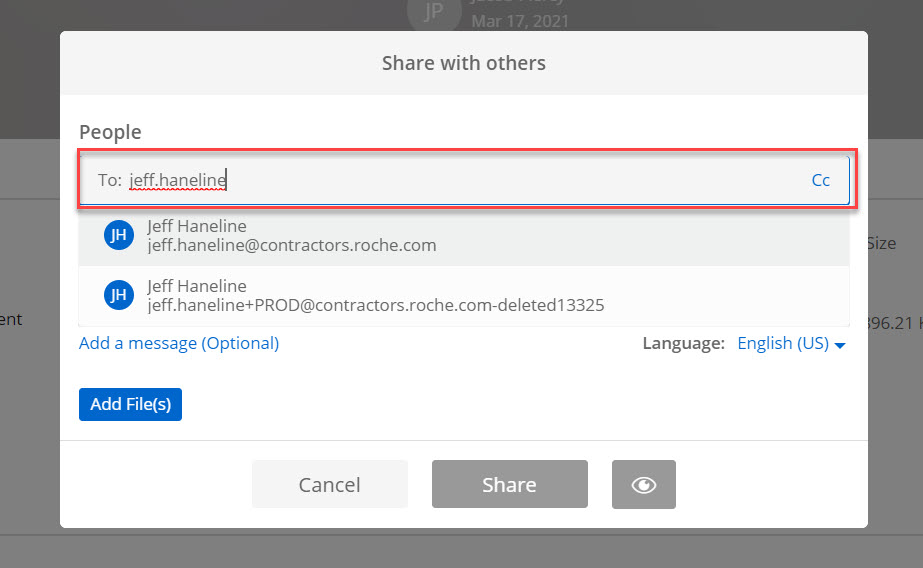Click the Share with others dialog title

[x=464, y=63]
